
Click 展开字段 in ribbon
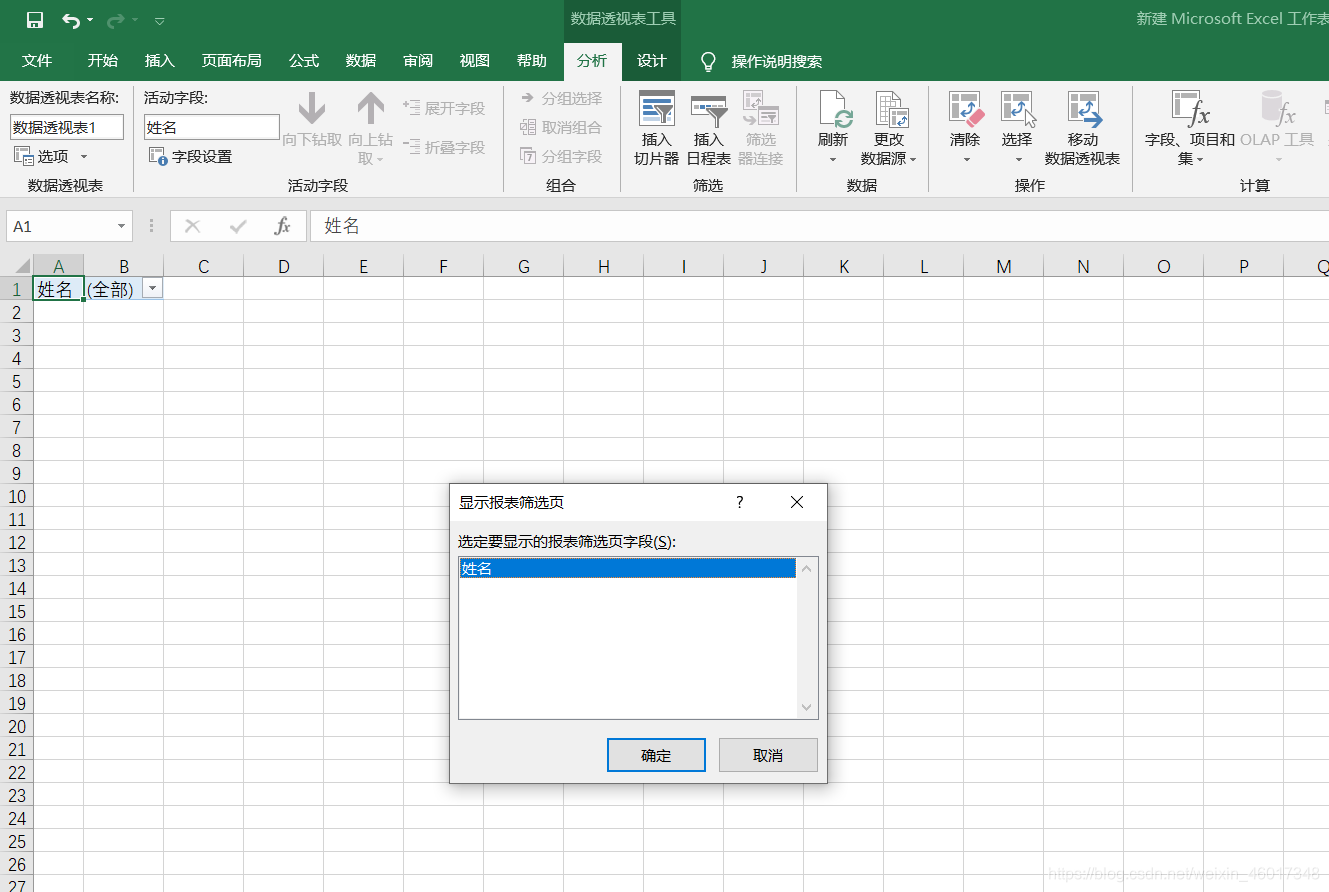click(x=444, y=108)
